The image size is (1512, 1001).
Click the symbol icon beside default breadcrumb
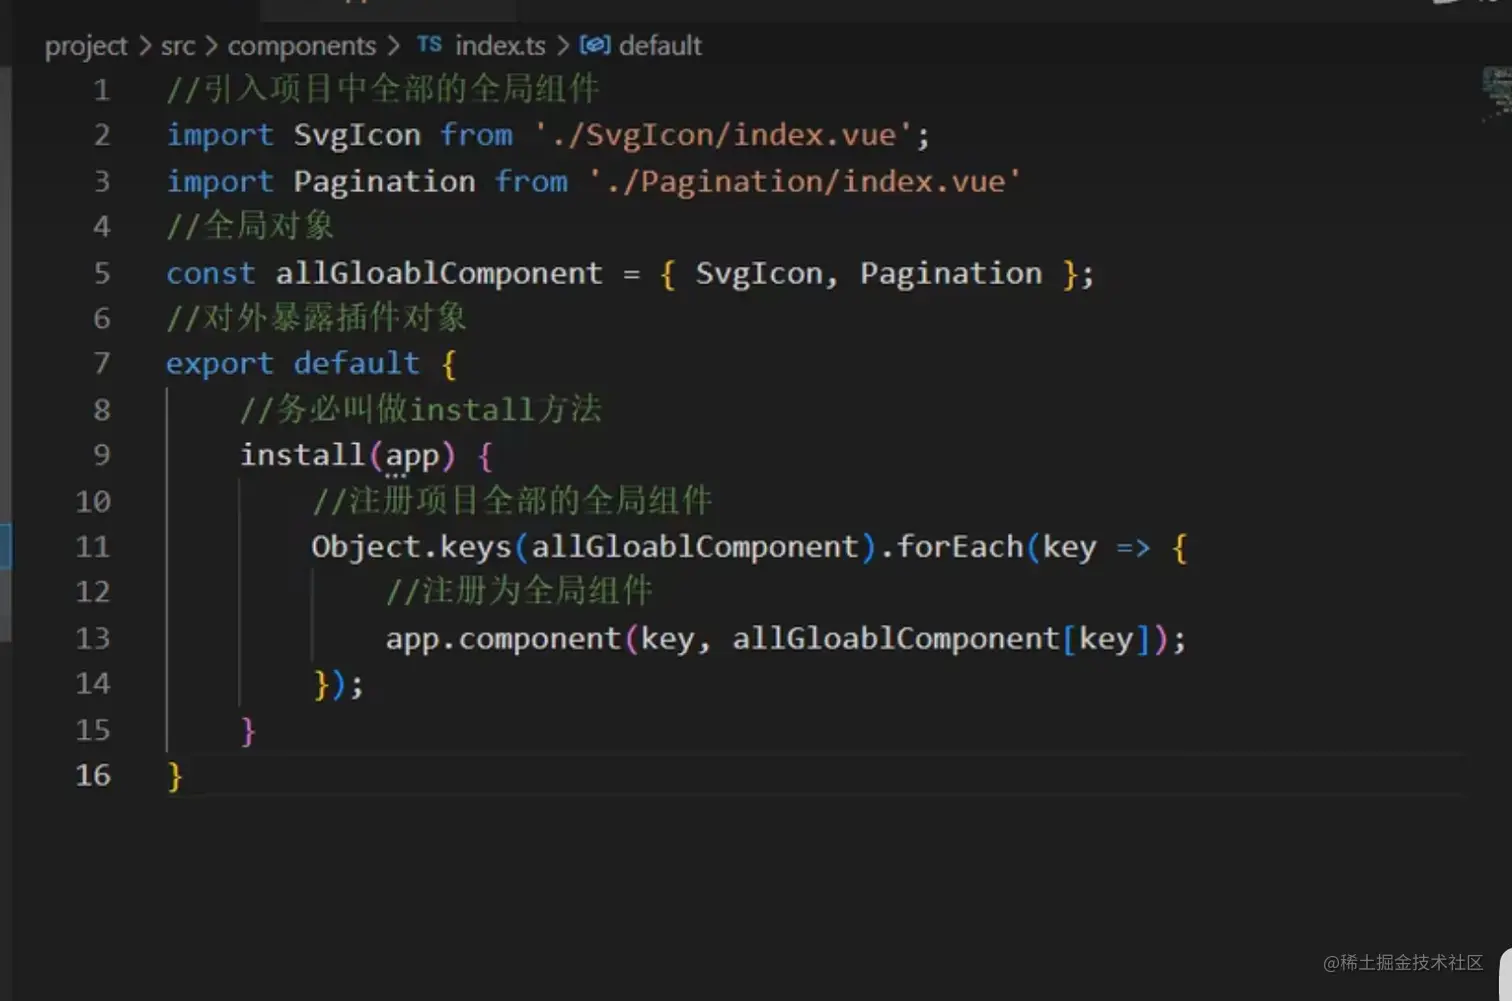click(x=595, y=45)
